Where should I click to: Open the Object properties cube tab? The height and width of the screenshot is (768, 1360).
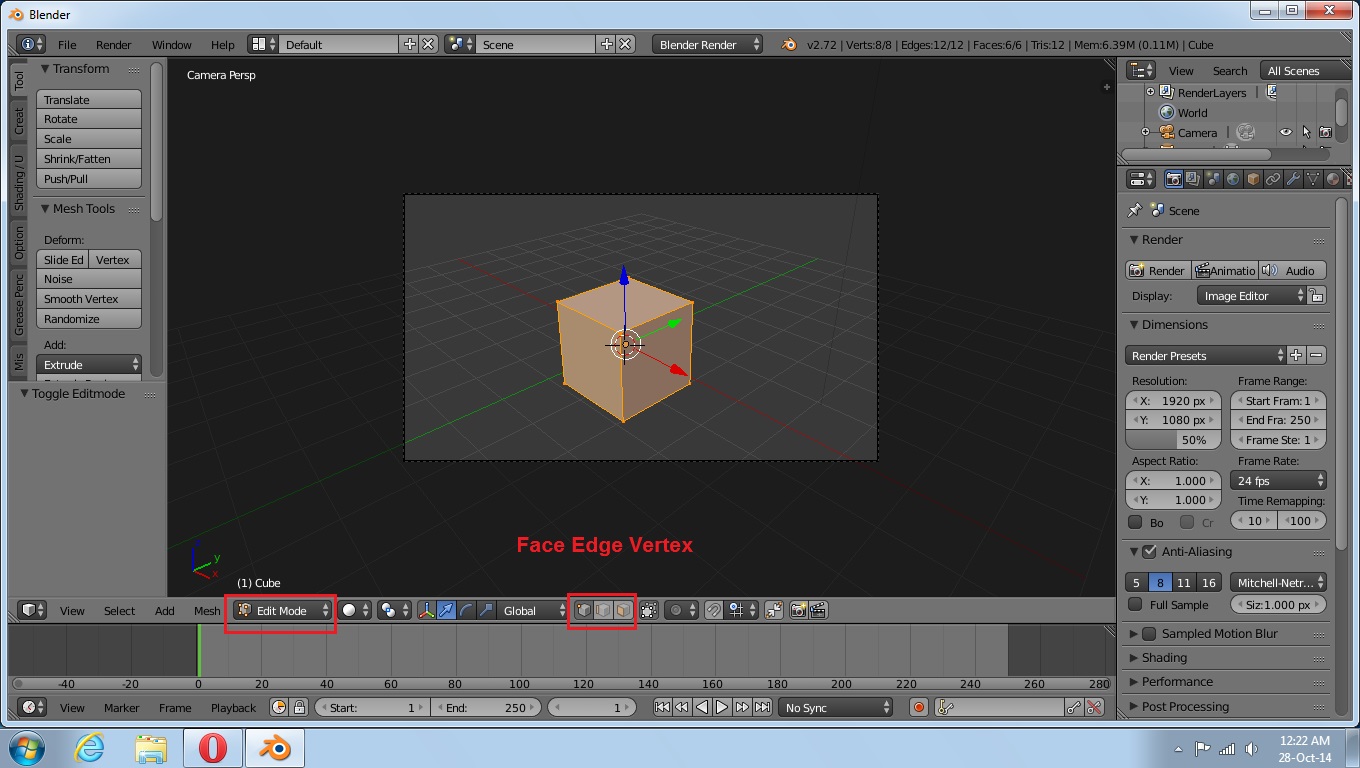pos(1253,179)
